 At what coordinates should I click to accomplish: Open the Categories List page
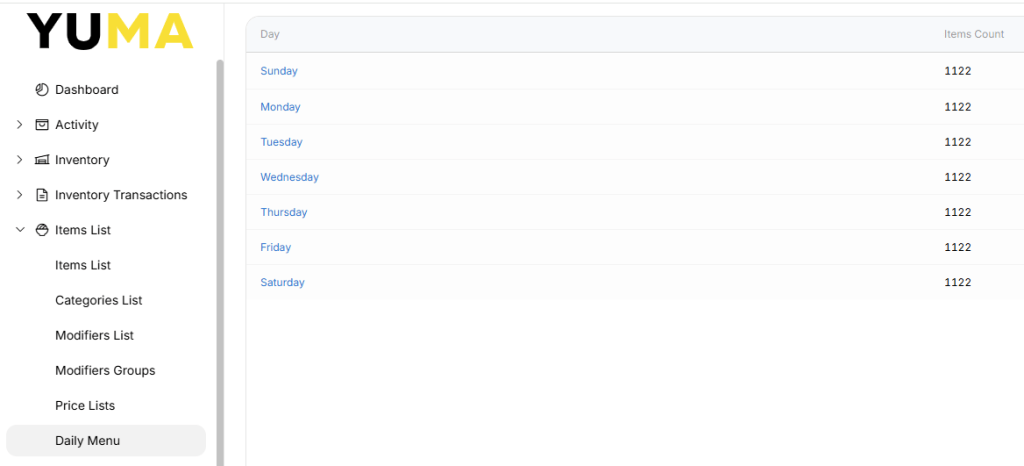pyautogui.click(x=99, y=300)
